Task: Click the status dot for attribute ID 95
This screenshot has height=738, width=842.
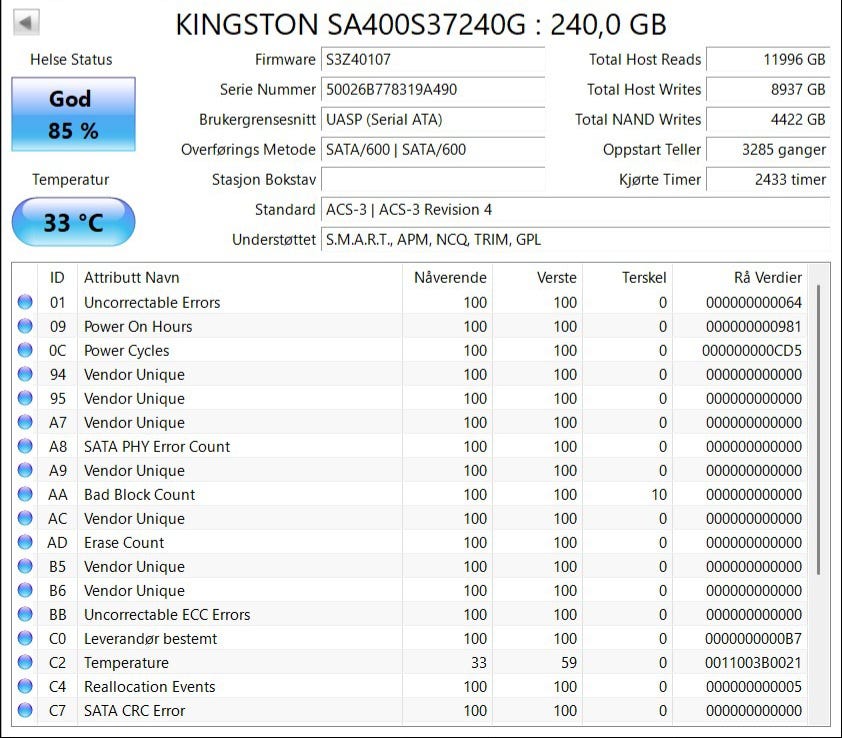Action: (x=25, y=398)
